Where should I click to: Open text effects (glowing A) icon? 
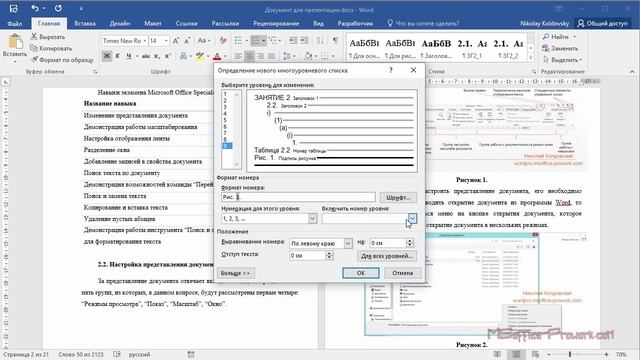click(x=183, y=56)
